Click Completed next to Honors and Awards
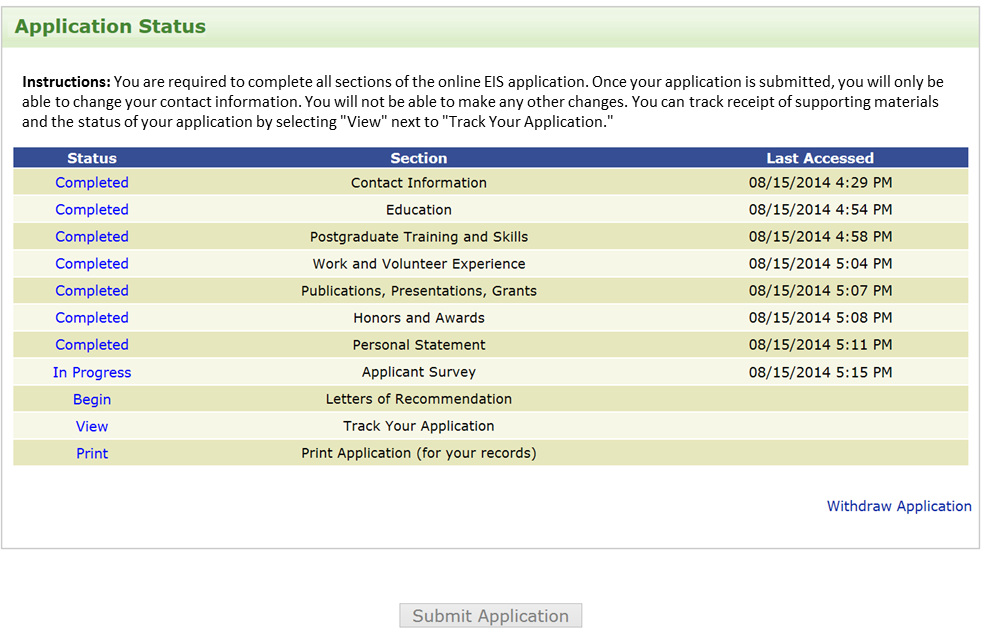 pos(92,318)
